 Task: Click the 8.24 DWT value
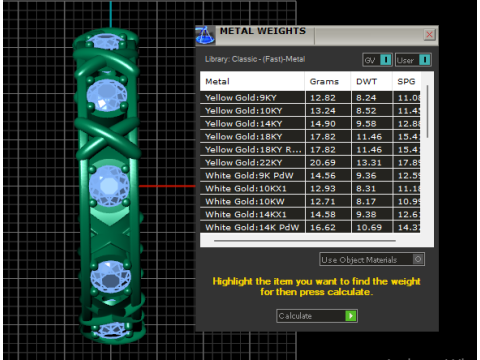click(366, 98)
